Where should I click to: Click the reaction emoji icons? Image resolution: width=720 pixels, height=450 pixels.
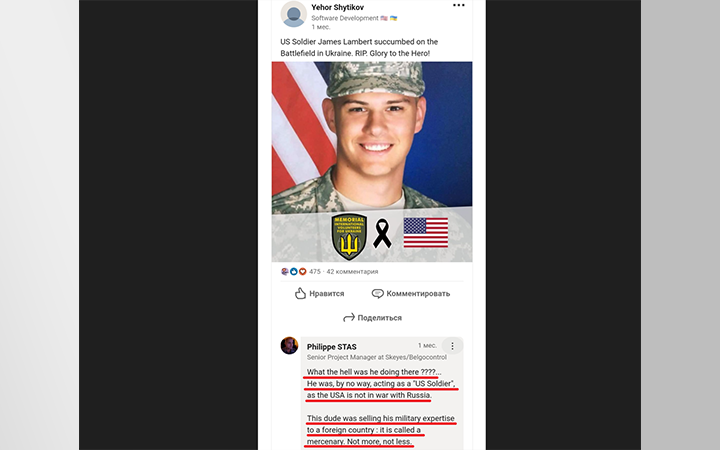click(x=293, y=271)
